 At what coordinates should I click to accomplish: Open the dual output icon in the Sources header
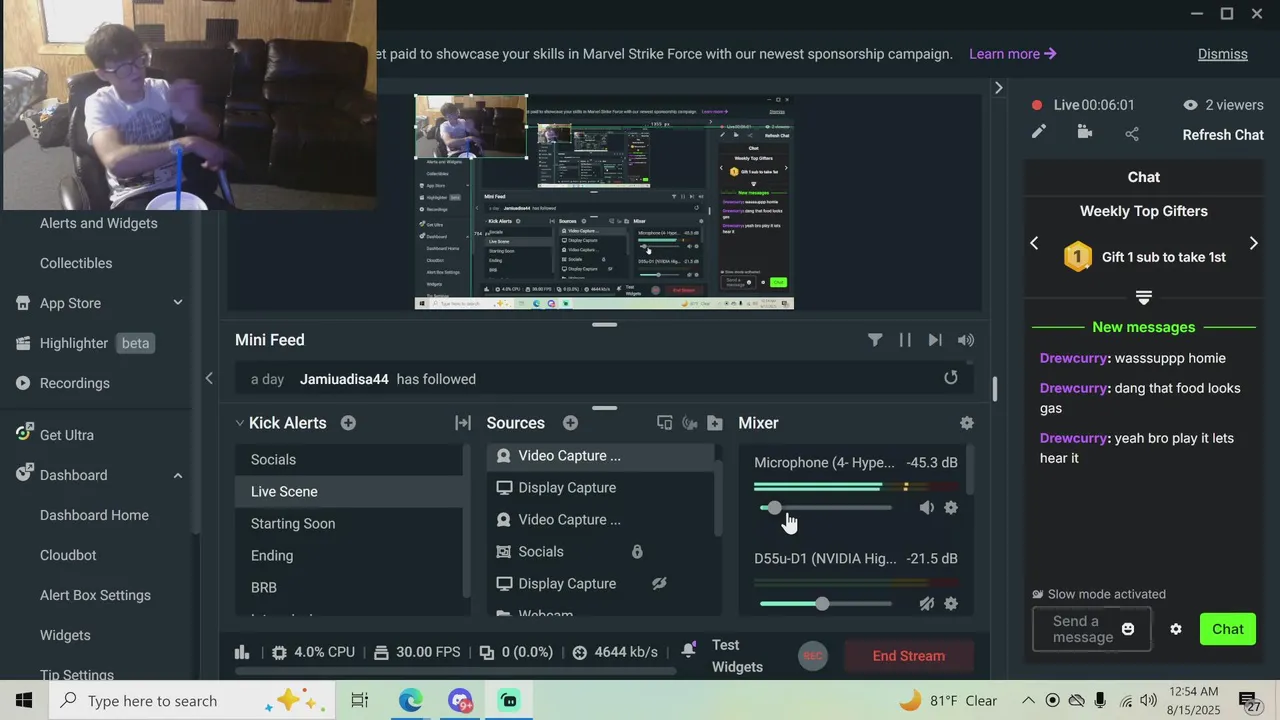coord(664,423)
